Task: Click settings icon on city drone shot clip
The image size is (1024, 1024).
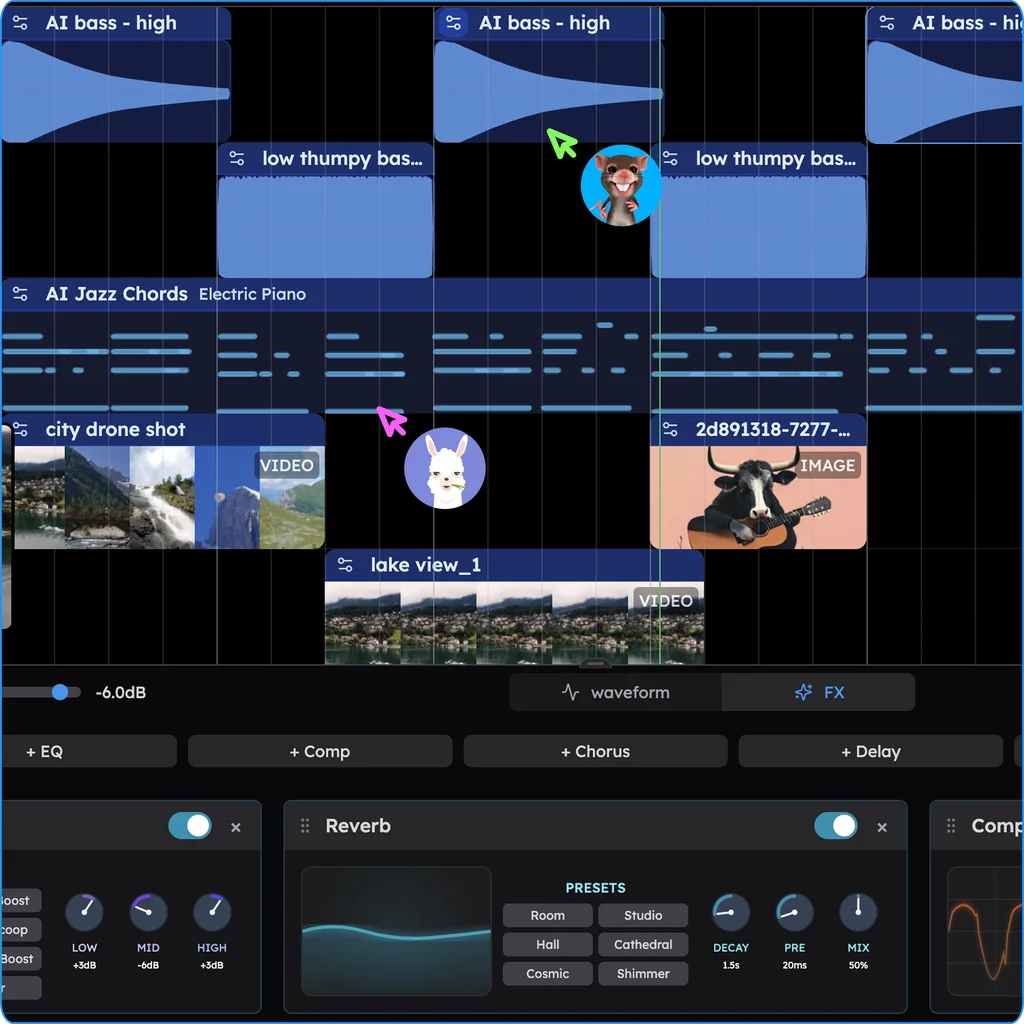Action: click(20, 429)
